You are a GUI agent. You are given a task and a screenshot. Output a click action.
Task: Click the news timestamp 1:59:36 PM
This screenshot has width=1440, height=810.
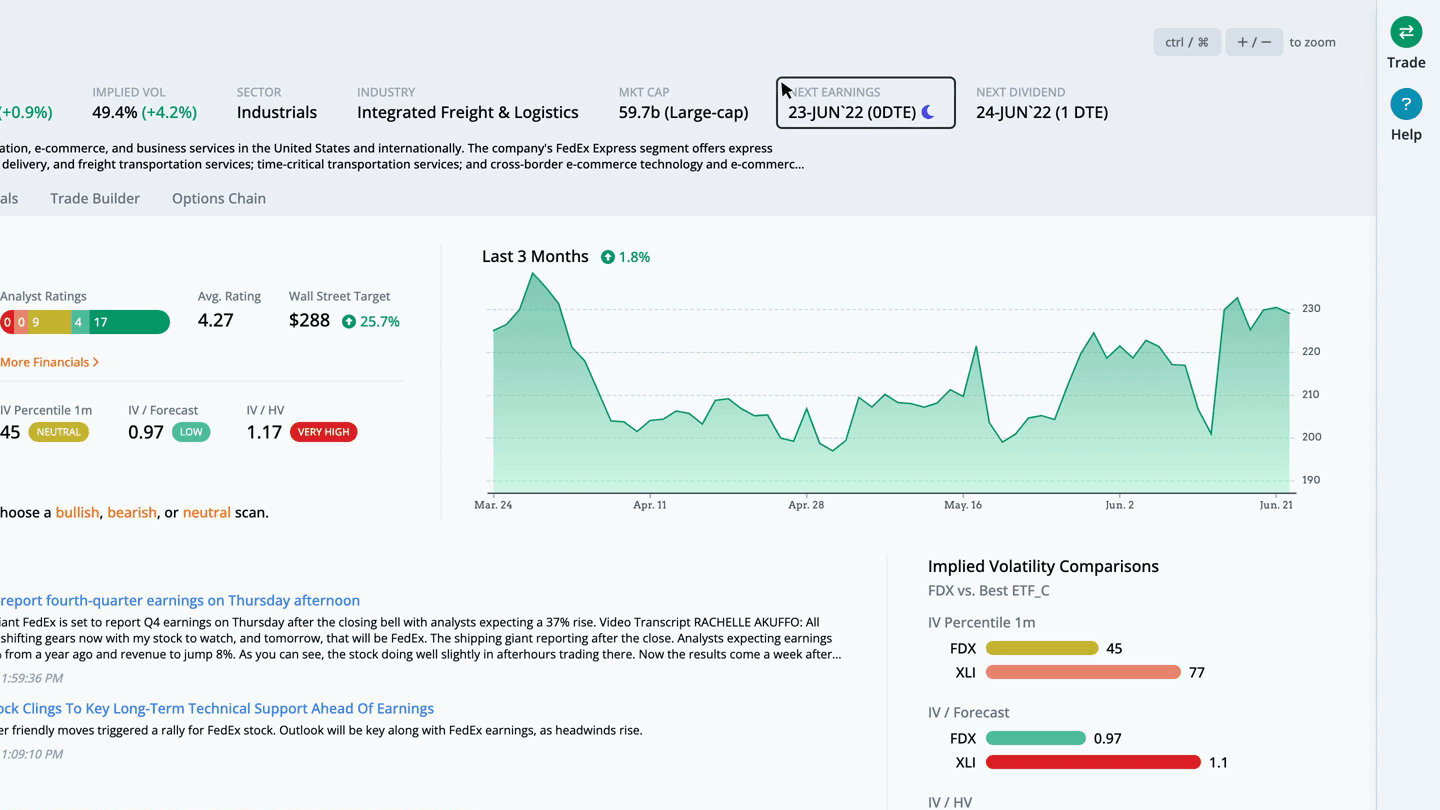pos(32,678)
